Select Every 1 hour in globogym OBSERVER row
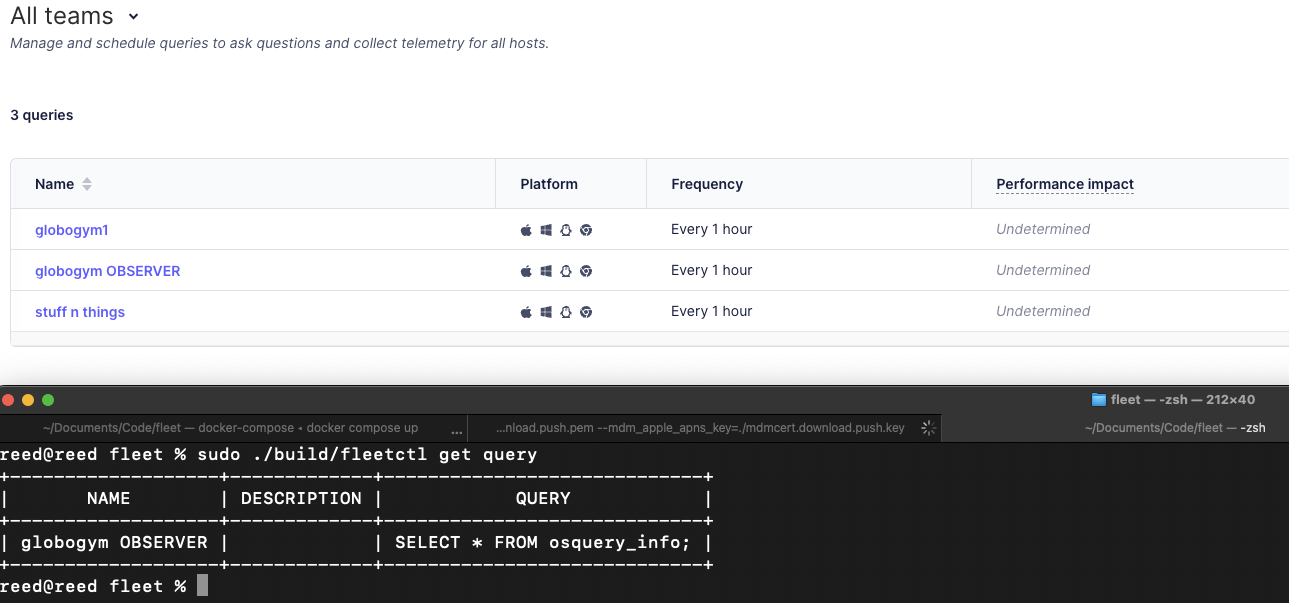The image size is (1289, 603). 711,270
